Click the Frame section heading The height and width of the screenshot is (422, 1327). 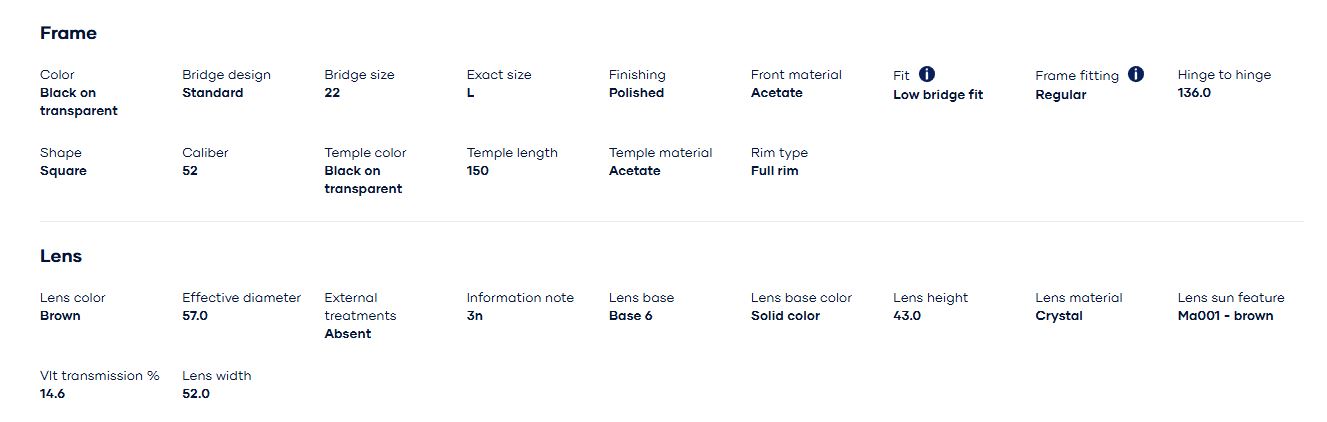[x=68, y=33]
